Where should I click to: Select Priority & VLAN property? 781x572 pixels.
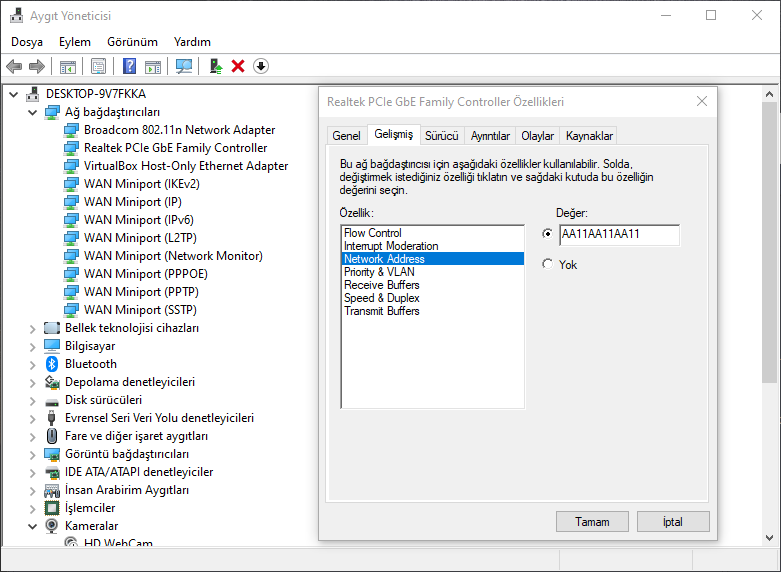[433, 272]
